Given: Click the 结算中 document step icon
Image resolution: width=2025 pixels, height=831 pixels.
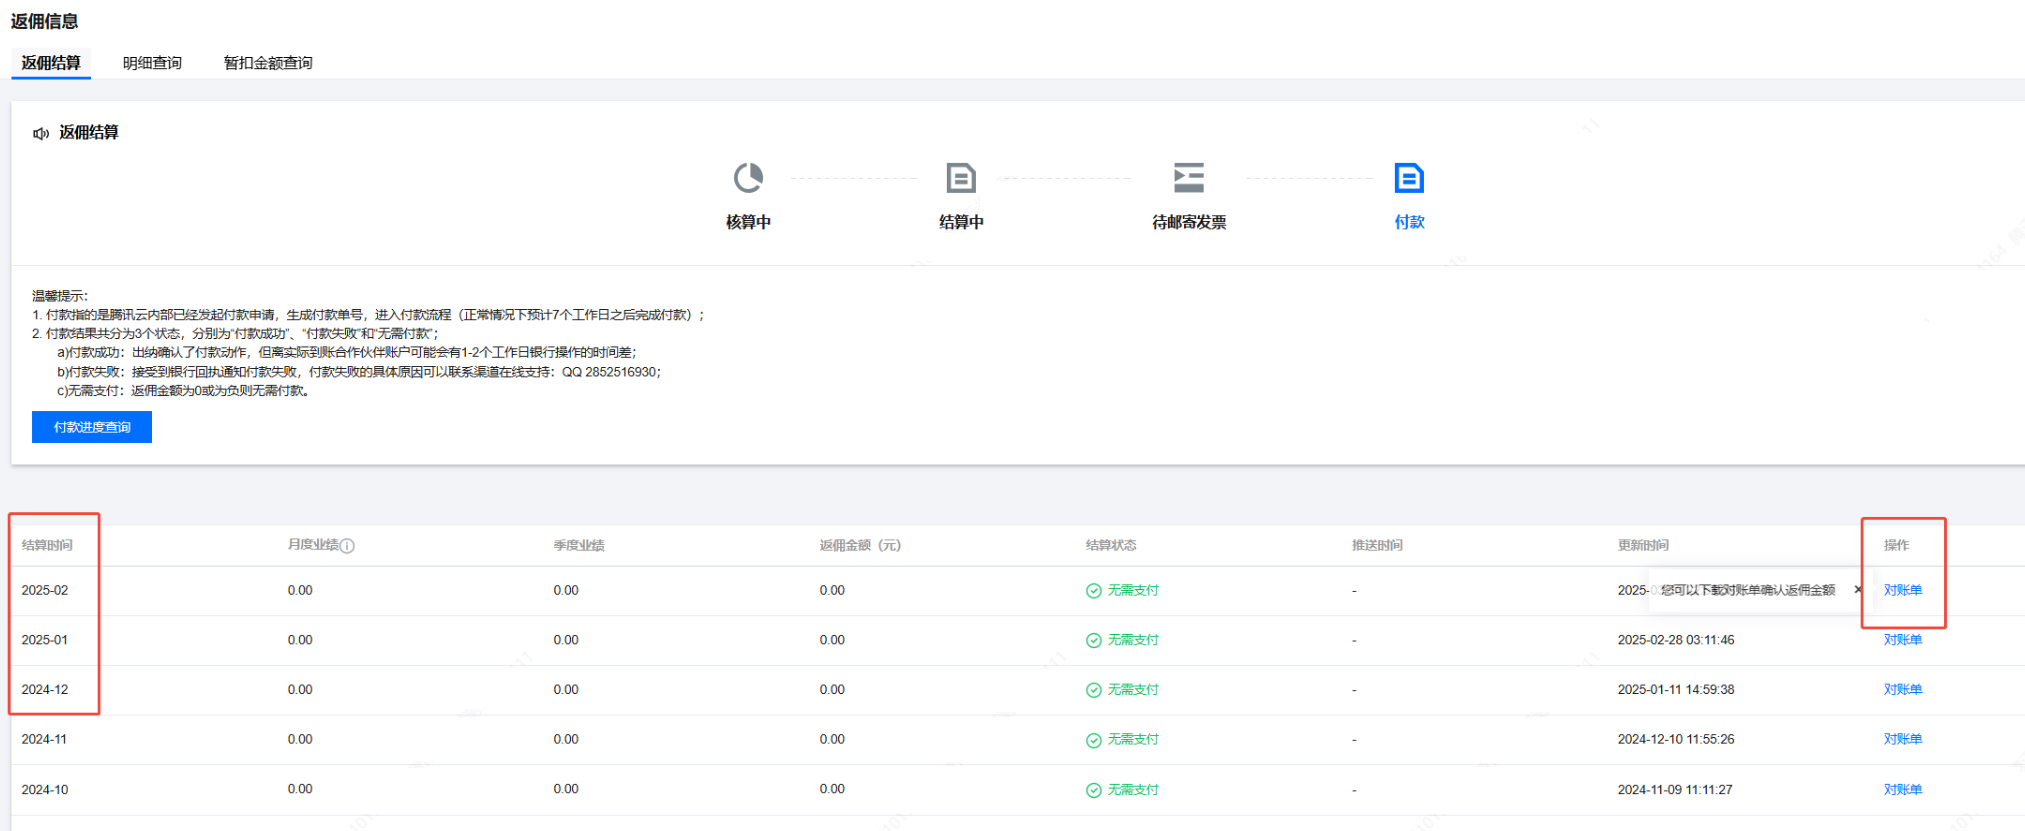Looking at the screenshot, I should (x=960, y=178).
